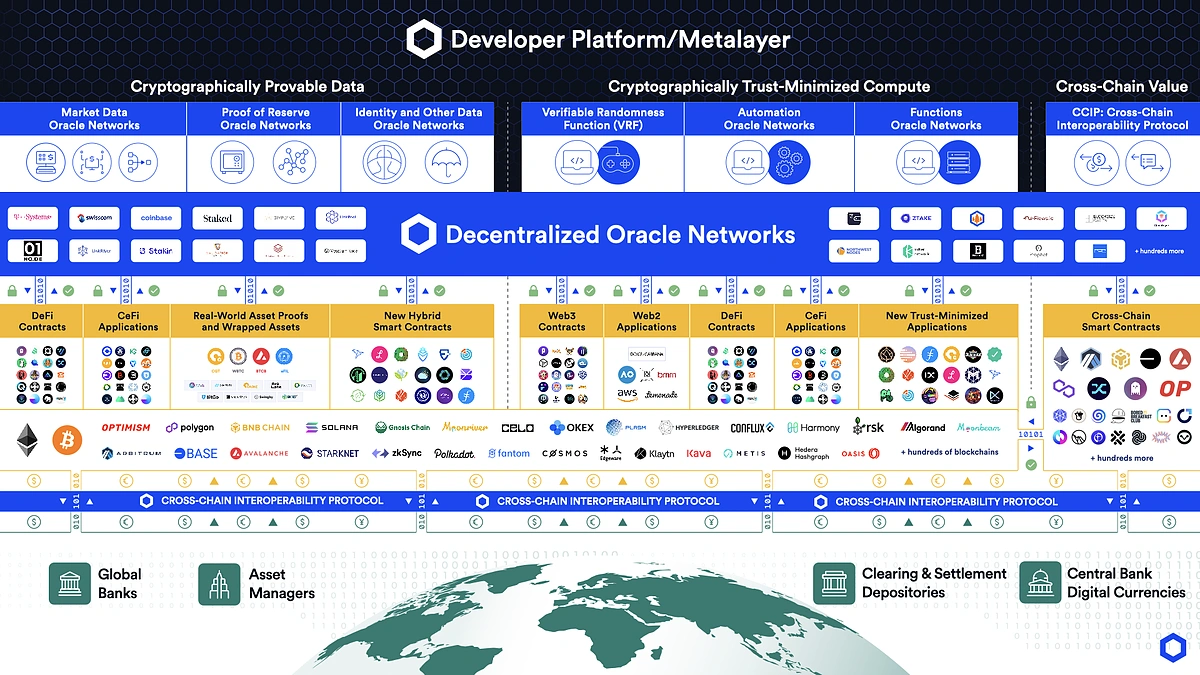
Task: Click the ZTAKE node operator badge
Action: coord(915,218)
